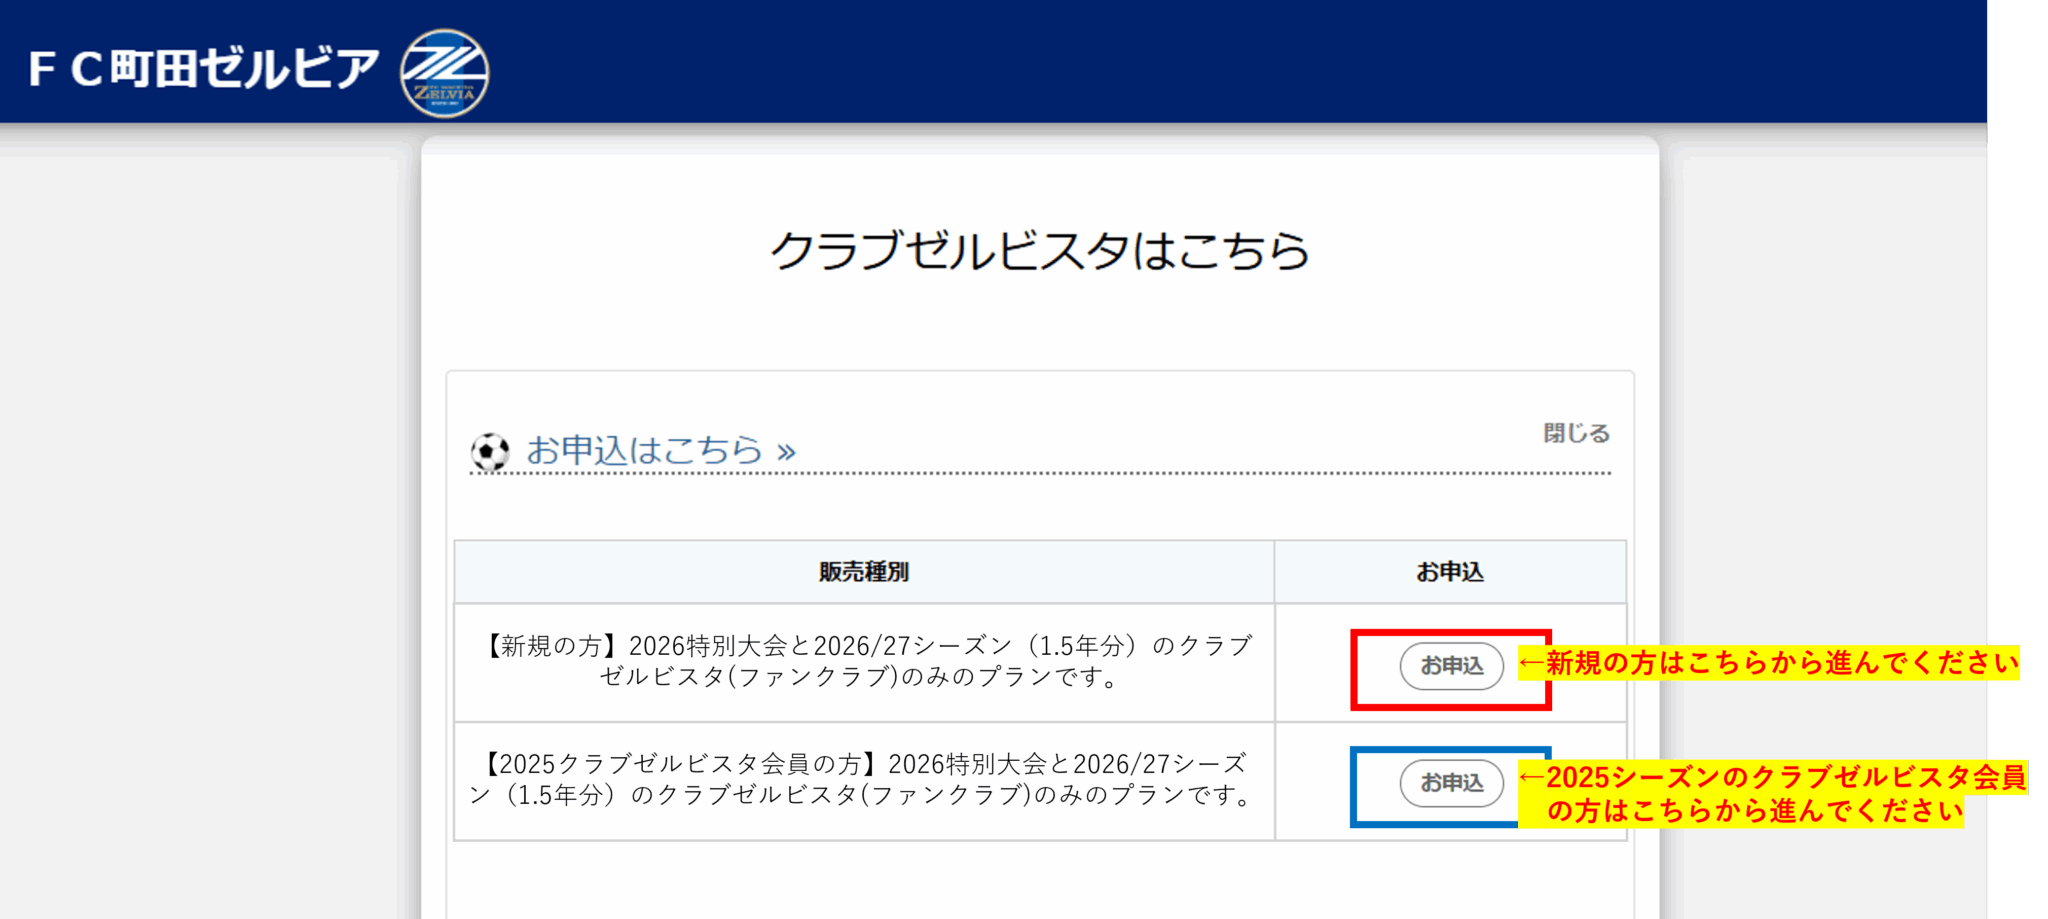
Task: Click the annotation line の方はこちらから進んでください
Action: pyautogui.click(x=1754, y=811)
